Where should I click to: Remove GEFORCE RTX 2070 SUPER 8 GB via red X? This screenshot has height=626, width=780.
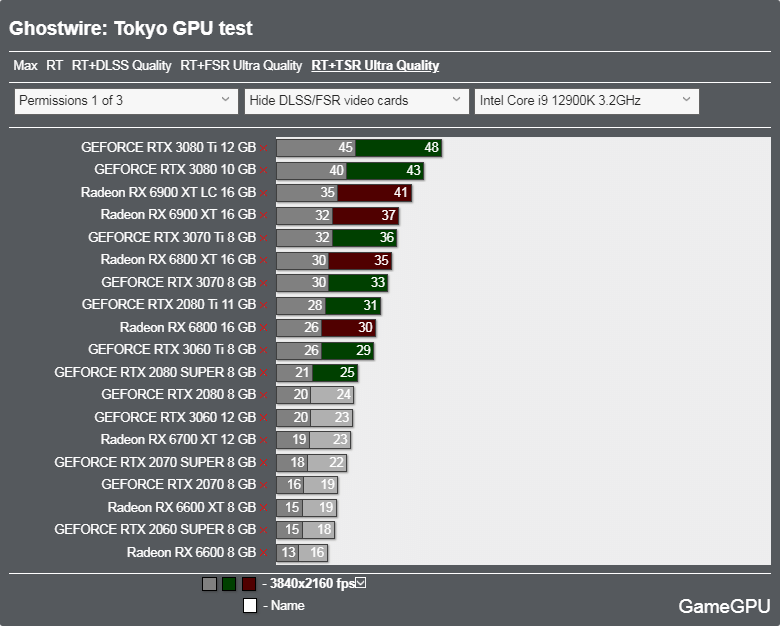[x=264, y=463]
